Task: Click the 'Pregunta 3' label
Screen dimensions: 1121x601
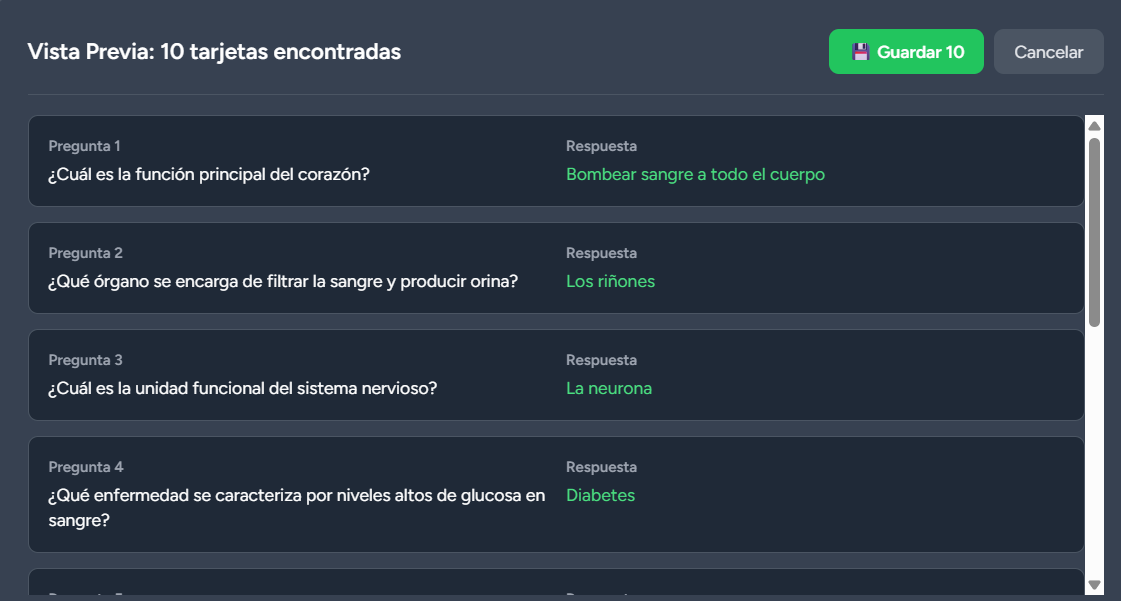Action: [x=86, y=360]
